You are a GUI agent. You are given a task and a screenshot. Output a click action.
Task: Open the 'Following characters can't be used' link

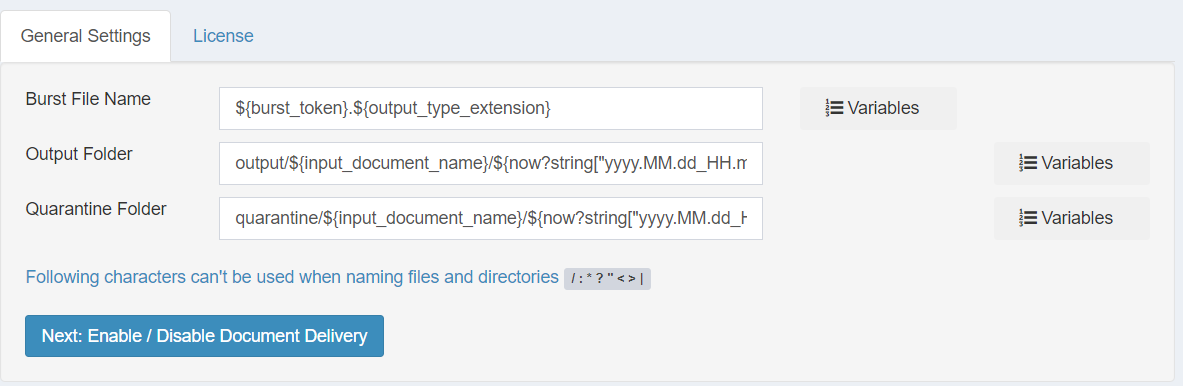pyautogui.click(x=292, y=277)
